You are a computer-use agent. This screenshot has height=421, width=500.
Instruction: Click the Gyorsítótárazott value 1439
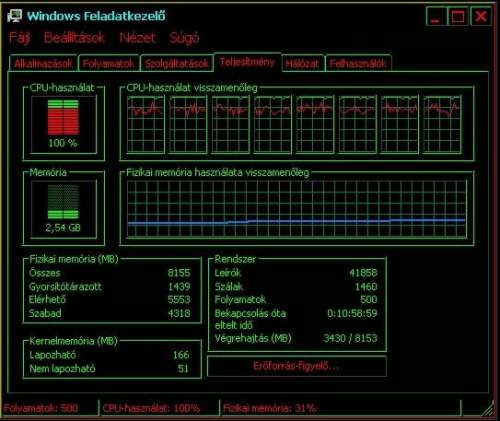(x=179, y=286)
